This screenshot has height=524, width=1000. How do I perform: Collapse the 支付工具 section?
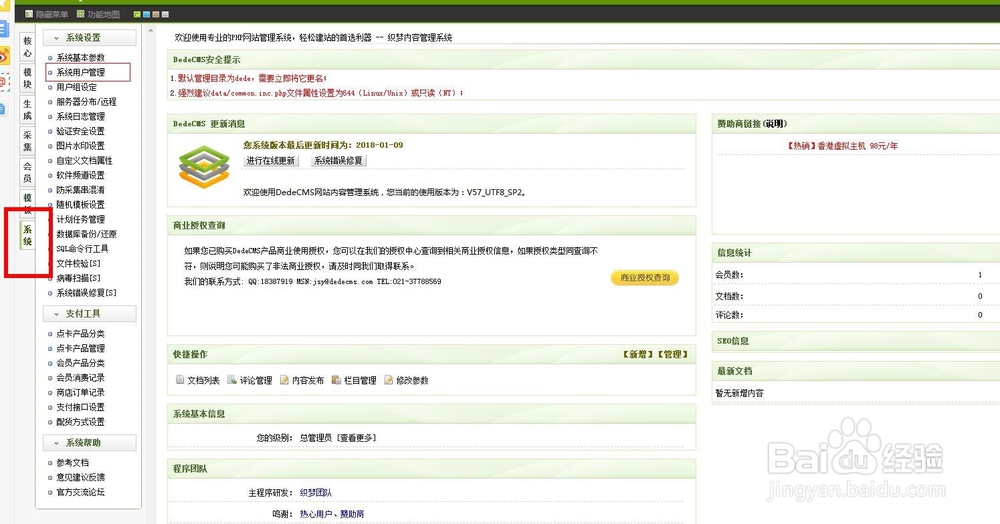point(90,314)
